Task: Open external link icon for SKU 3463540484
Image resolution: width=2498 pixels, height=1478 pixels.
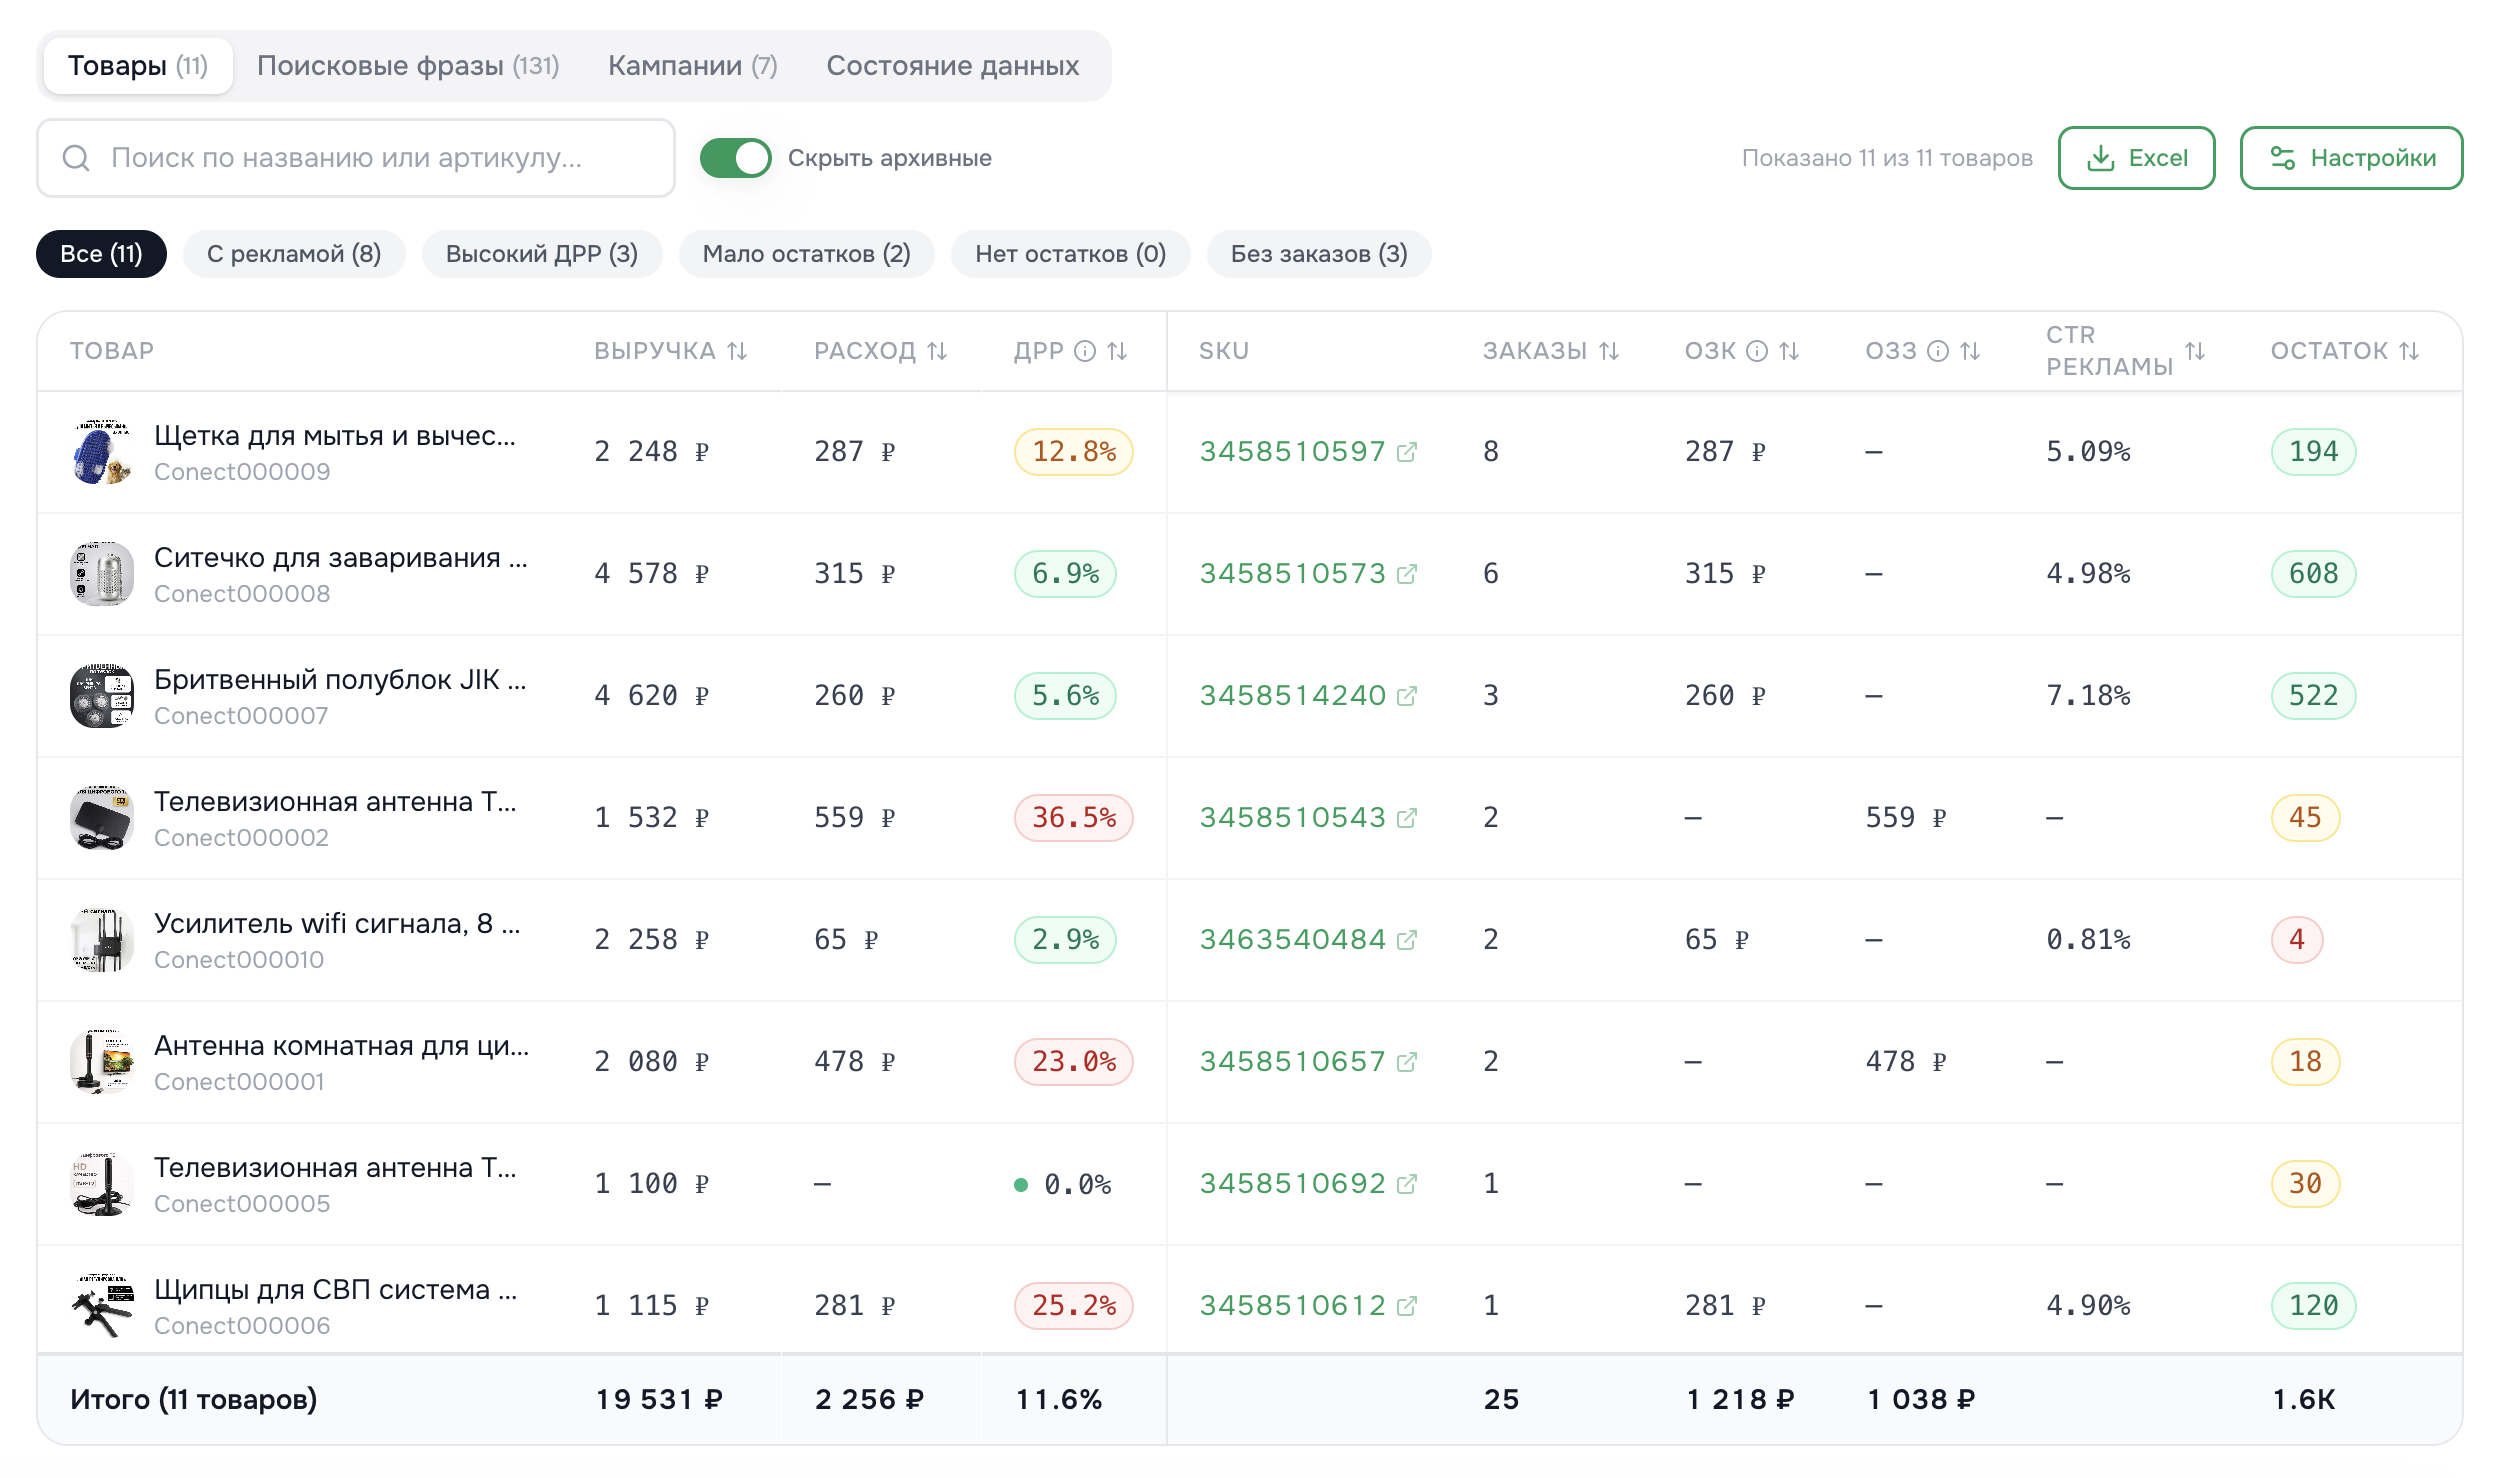Action: pyautogui.click(x=1407, y=940)
